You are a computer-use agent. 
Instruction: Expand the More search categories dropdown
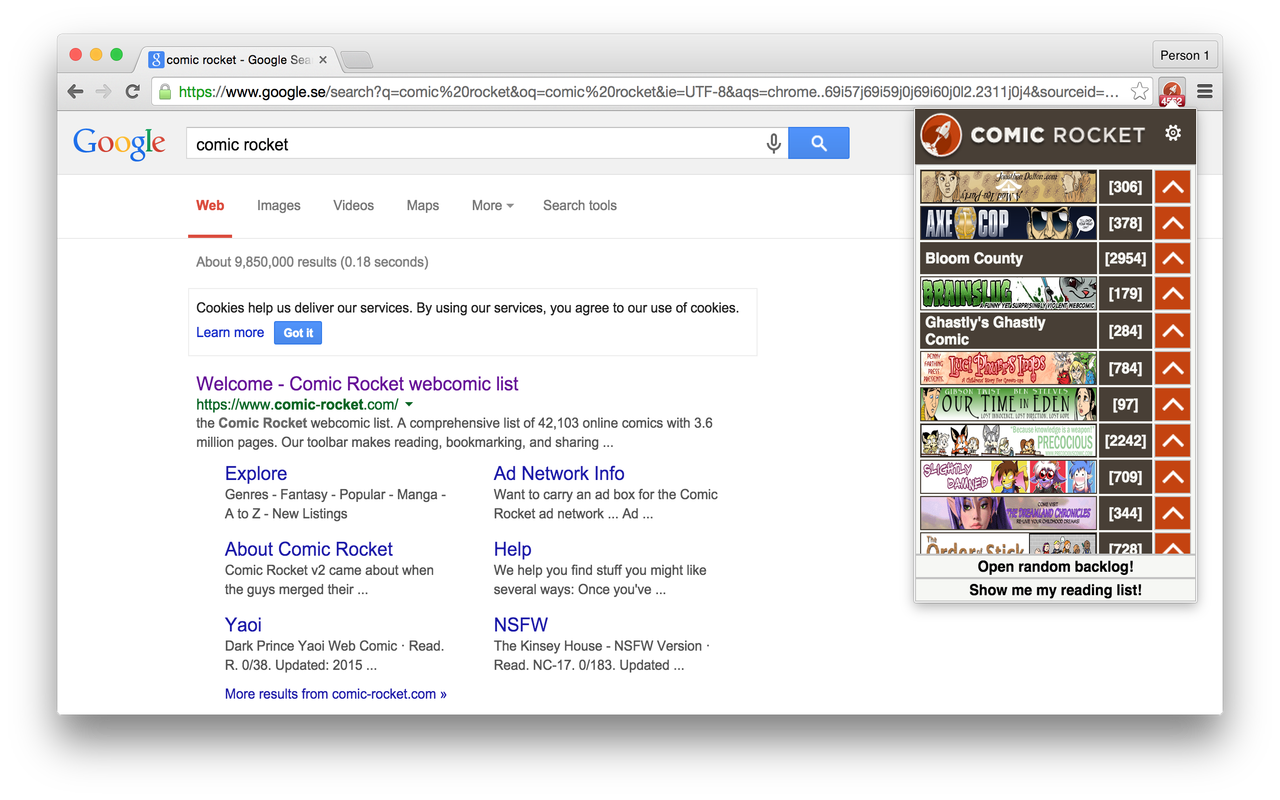pyautogui.click(x=492, y=206)
